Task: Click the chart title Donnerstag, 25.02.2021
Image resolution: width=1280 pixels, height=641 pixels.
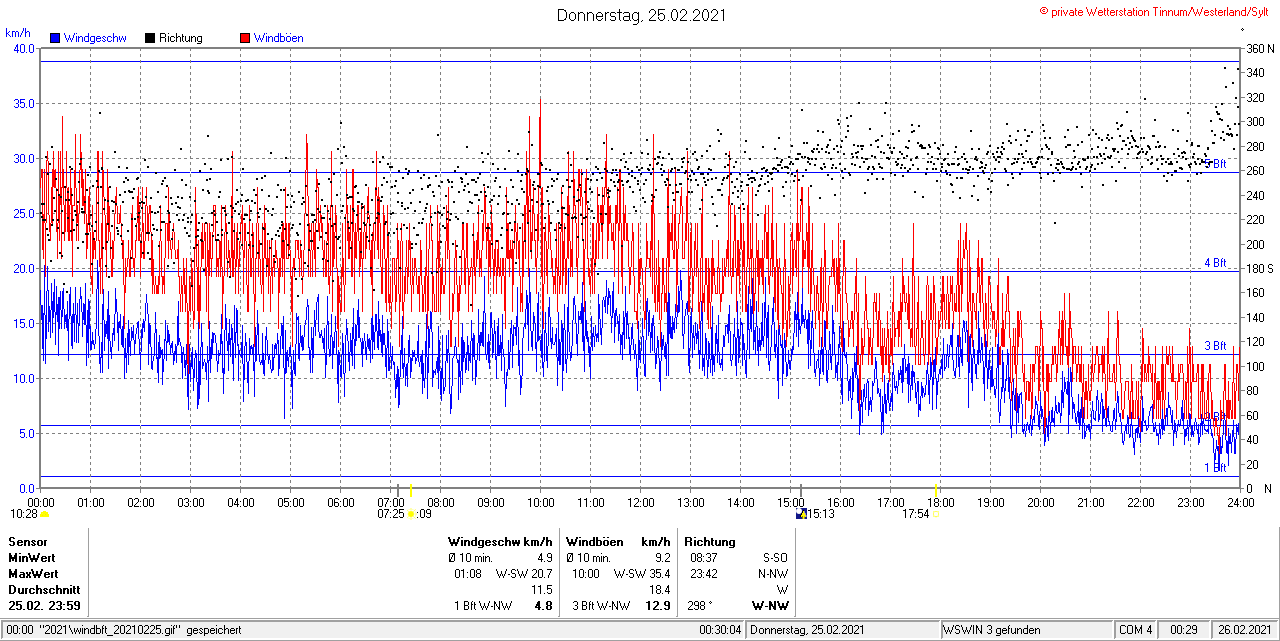Action: point(641,15)
